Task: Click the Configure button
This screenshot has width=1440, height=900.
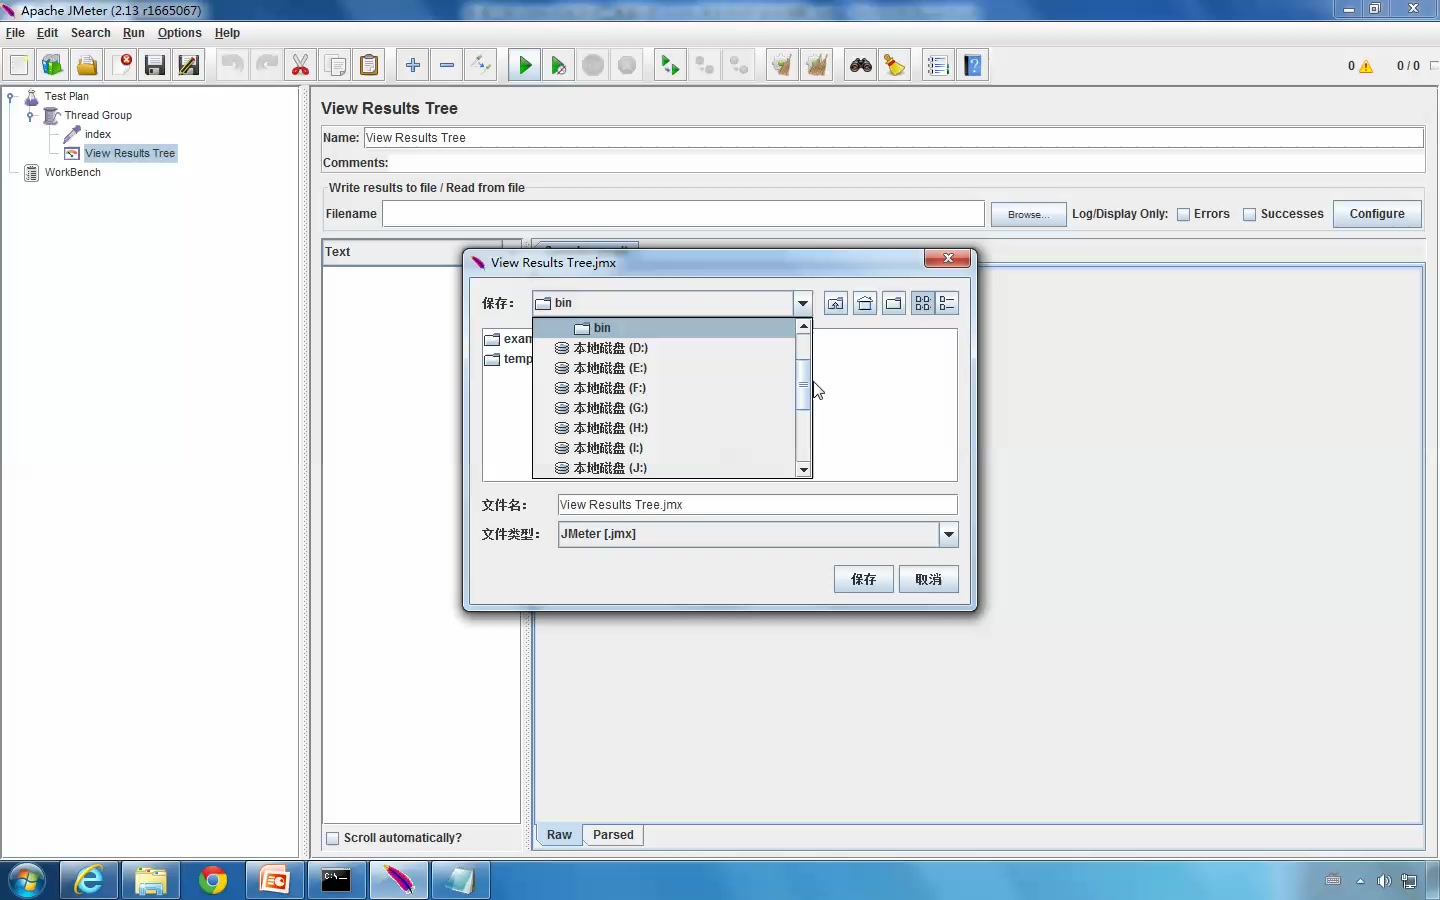Action: pos(1377,214)
